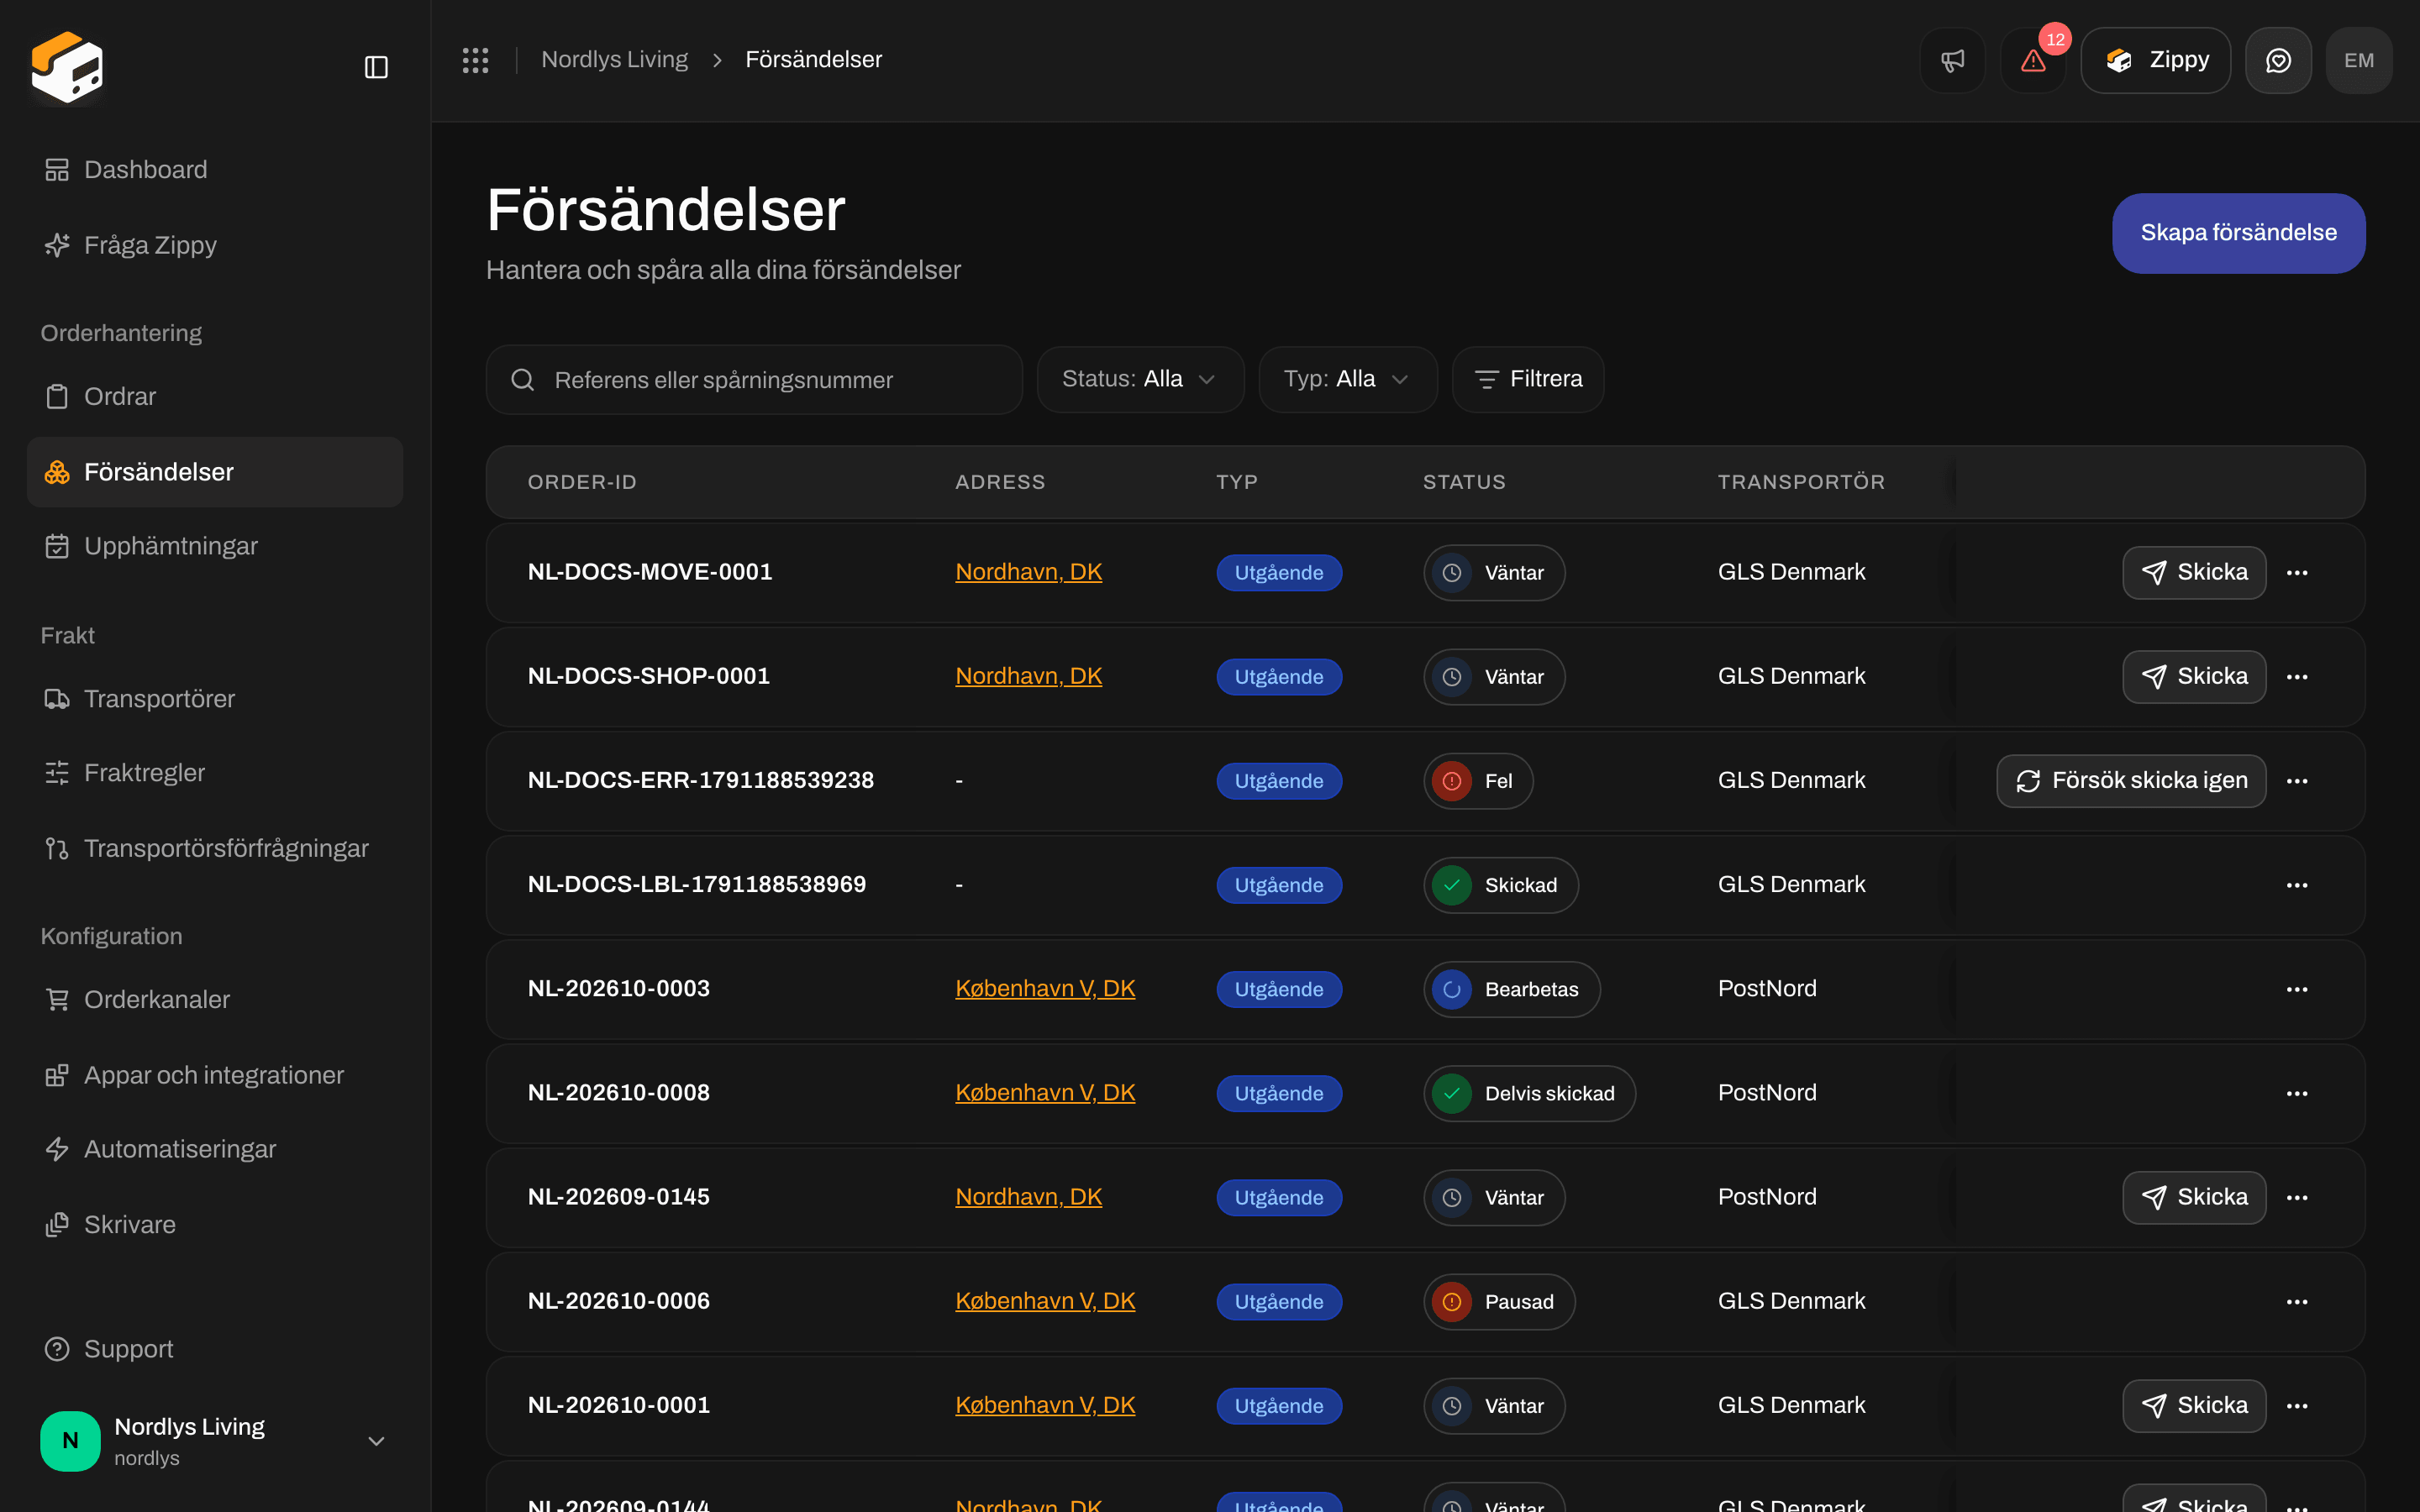
Task: Open Transportörsförfrågningar in the sidebar
Action: 215,848
